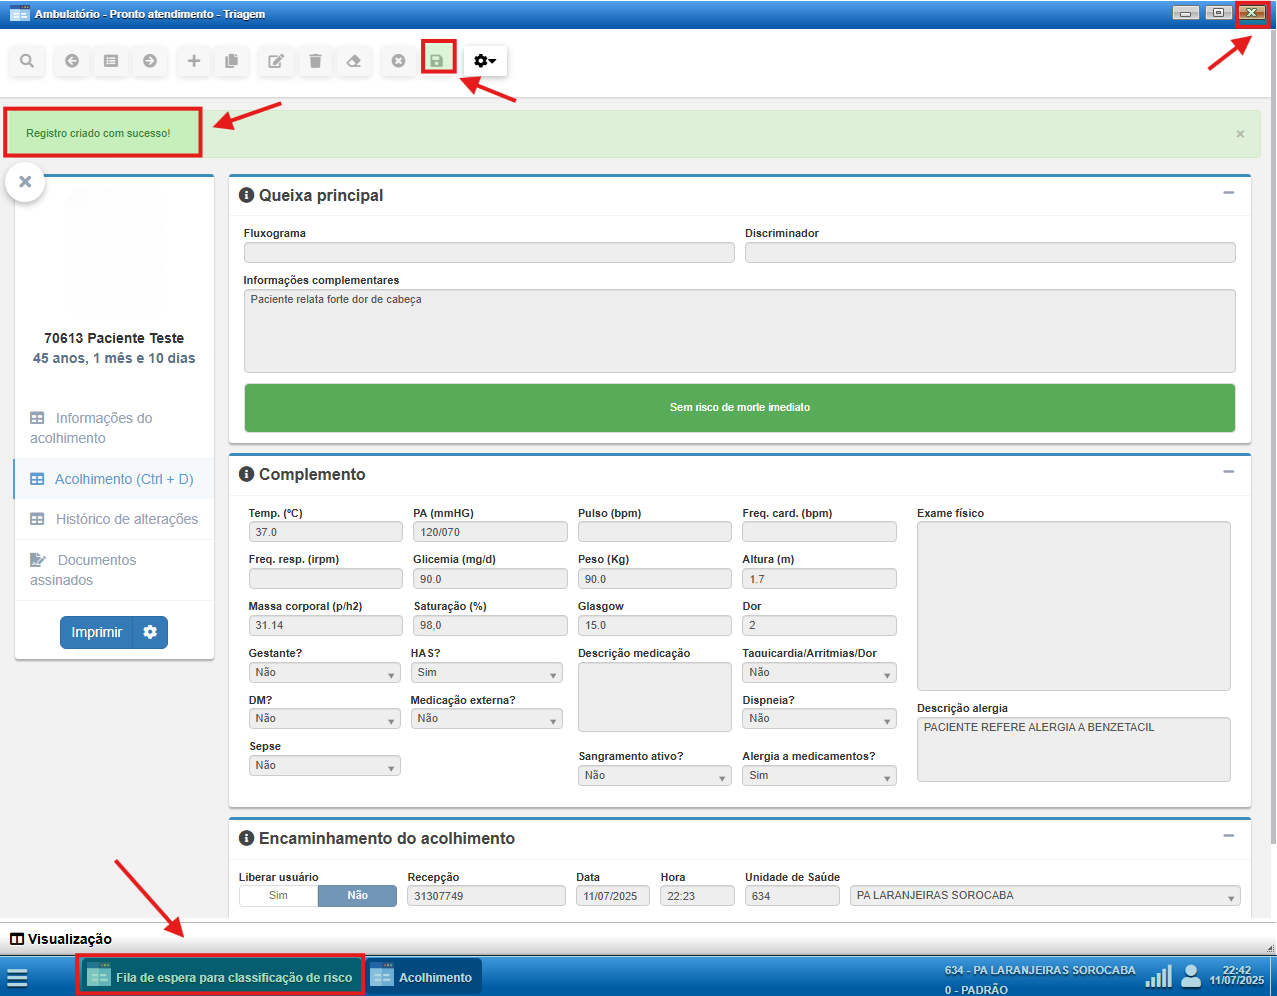Click the Informações complementares text area
Image resolution: width=1277 pixels, height=996 pixels.
point(739,331)
